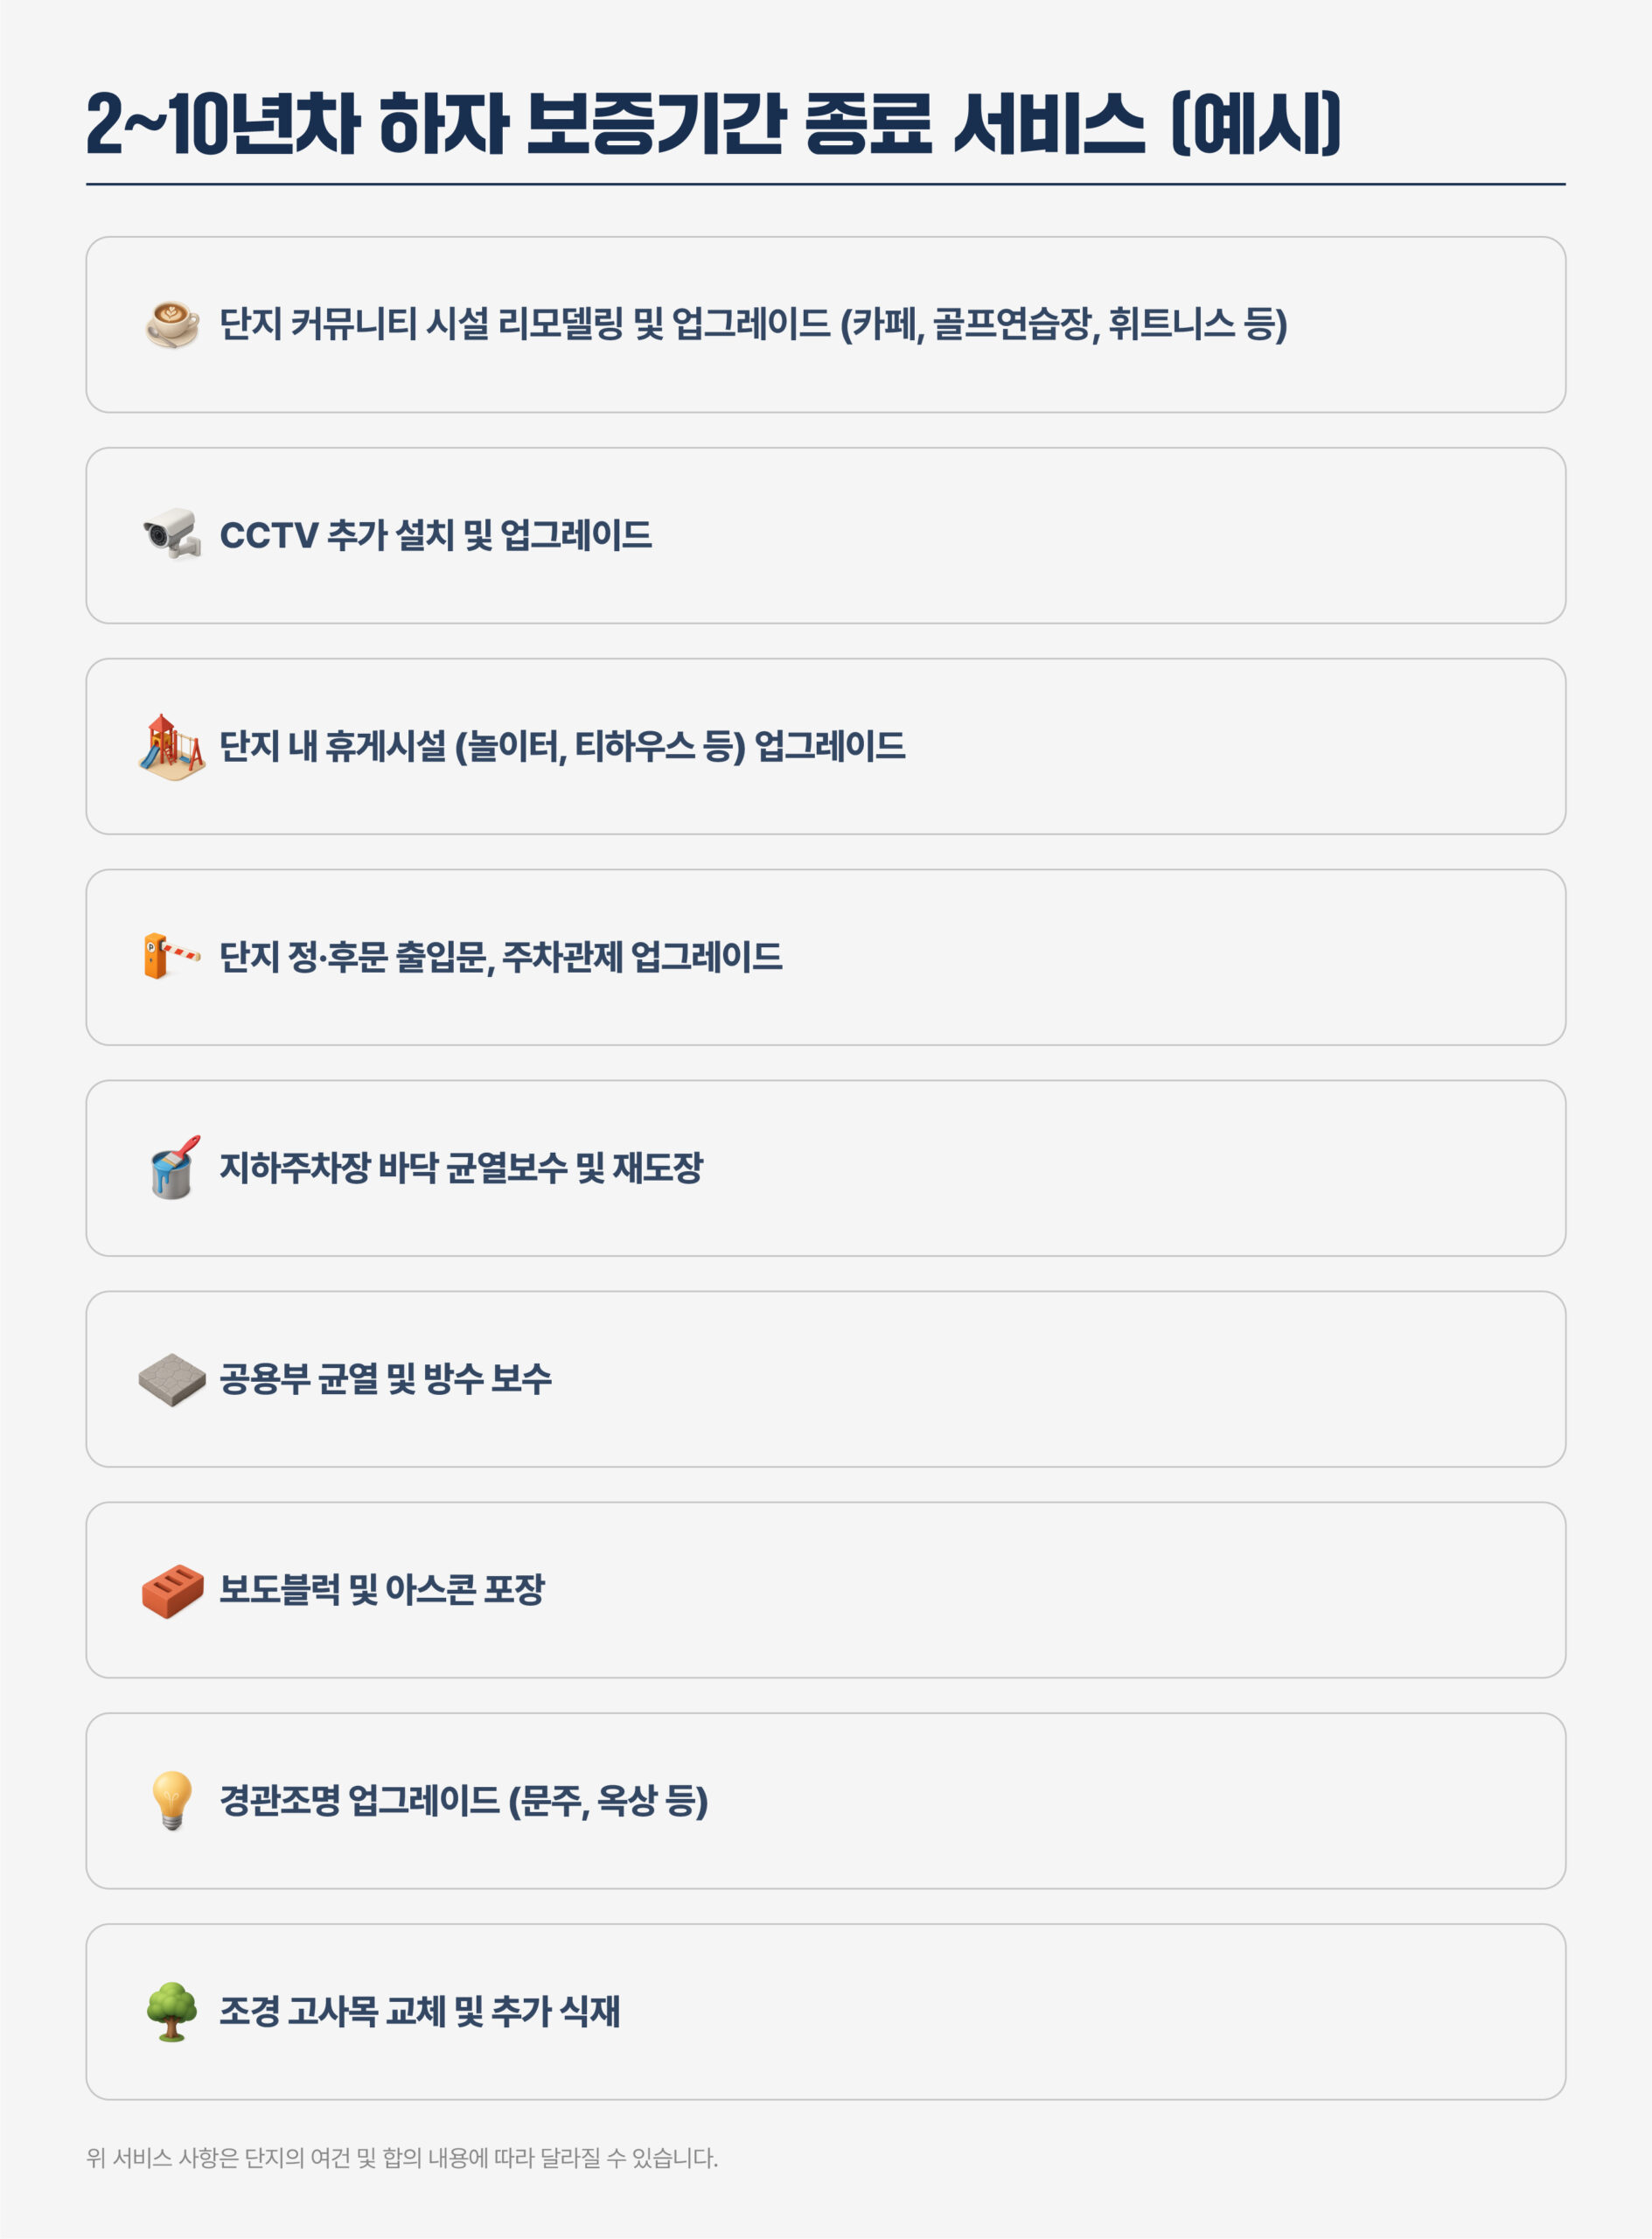
Task: Click the 보도블럭 및 아스콘 포장 label
Action: click(381, 1590)
